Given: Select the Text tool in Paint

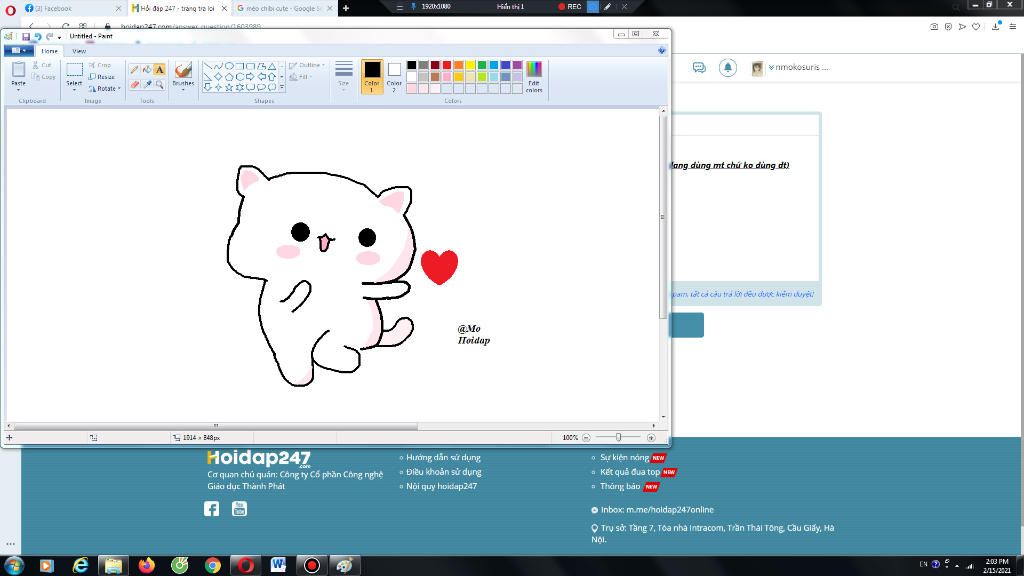Looking at the screenshot, I should click(159, 69).
